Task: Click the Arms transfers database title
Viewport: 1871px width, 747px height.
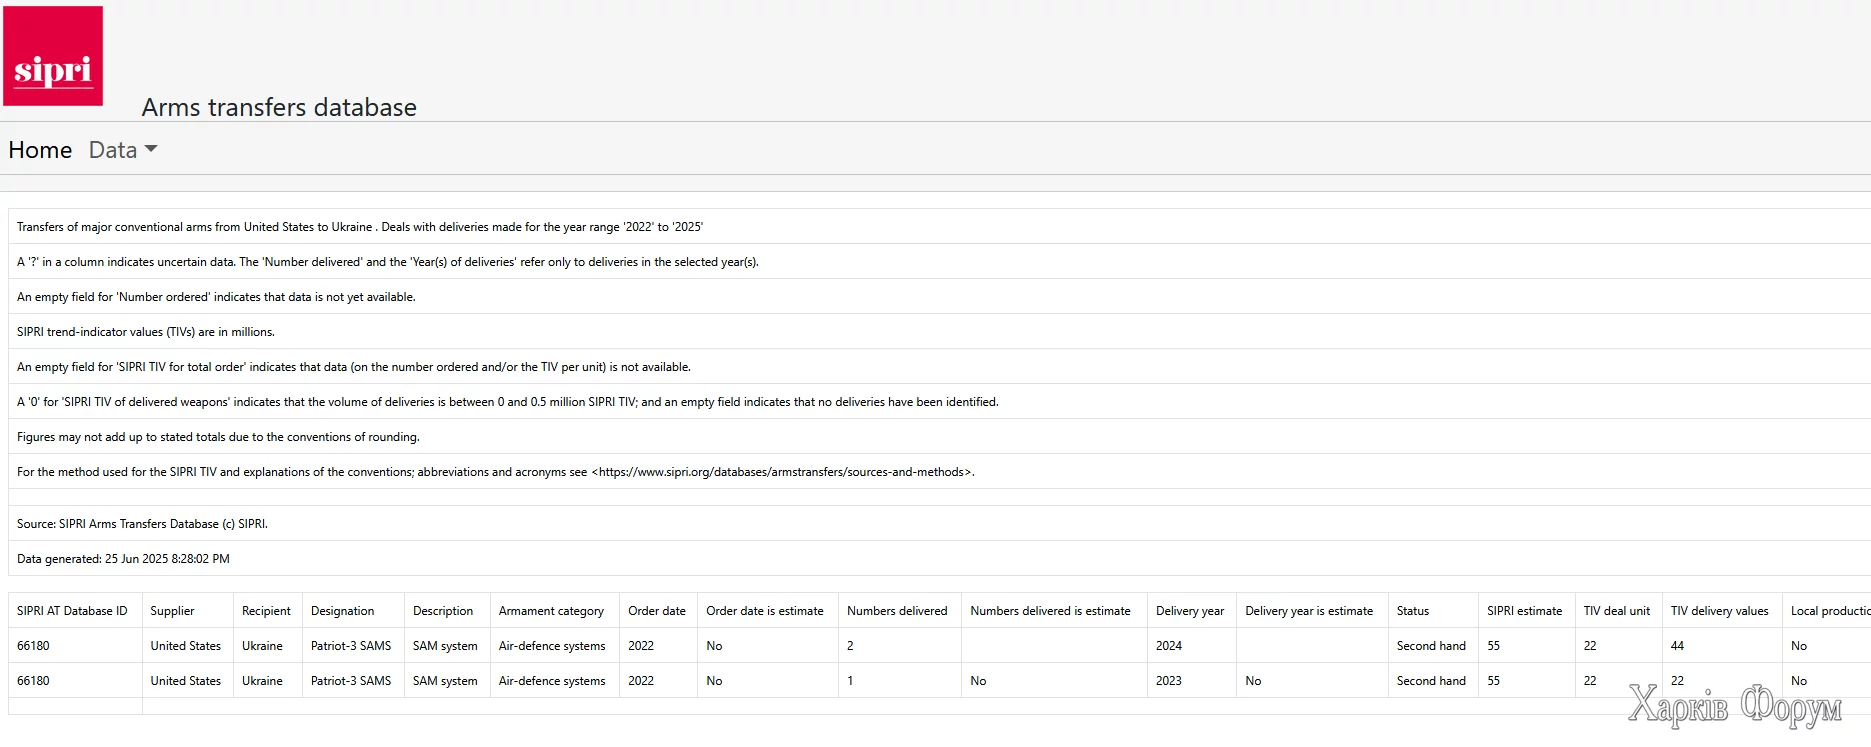Action: coord(279,107)
